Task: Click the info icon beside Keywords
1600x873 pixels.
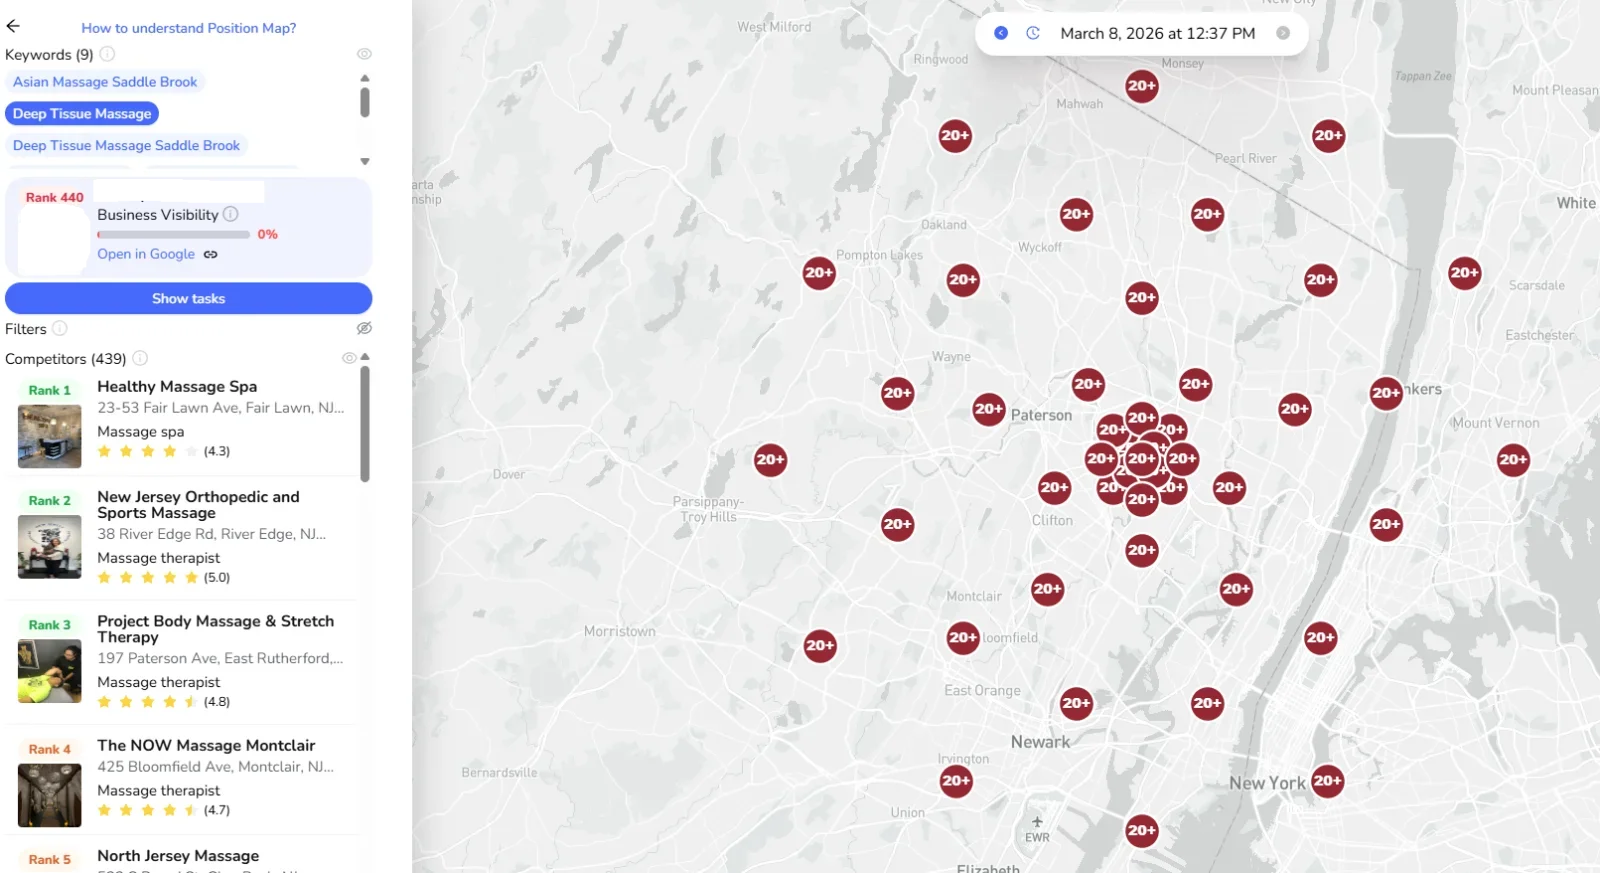Action: point(107,54)
